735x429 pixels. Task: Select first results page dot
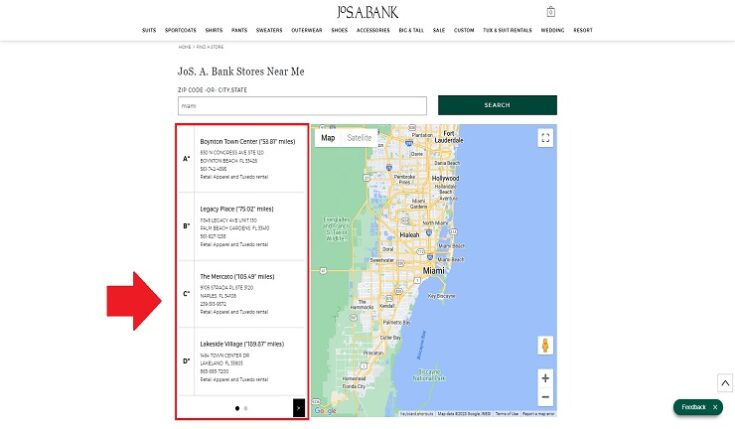click(x=237, y=408)
